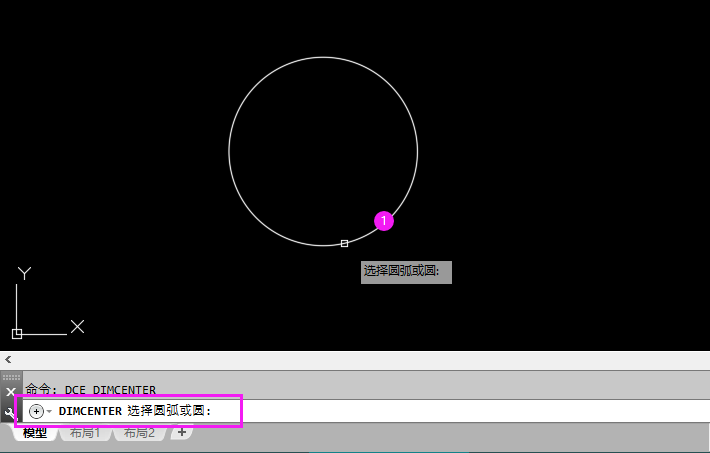Close the command line window
710x453 pixels.
11,391
